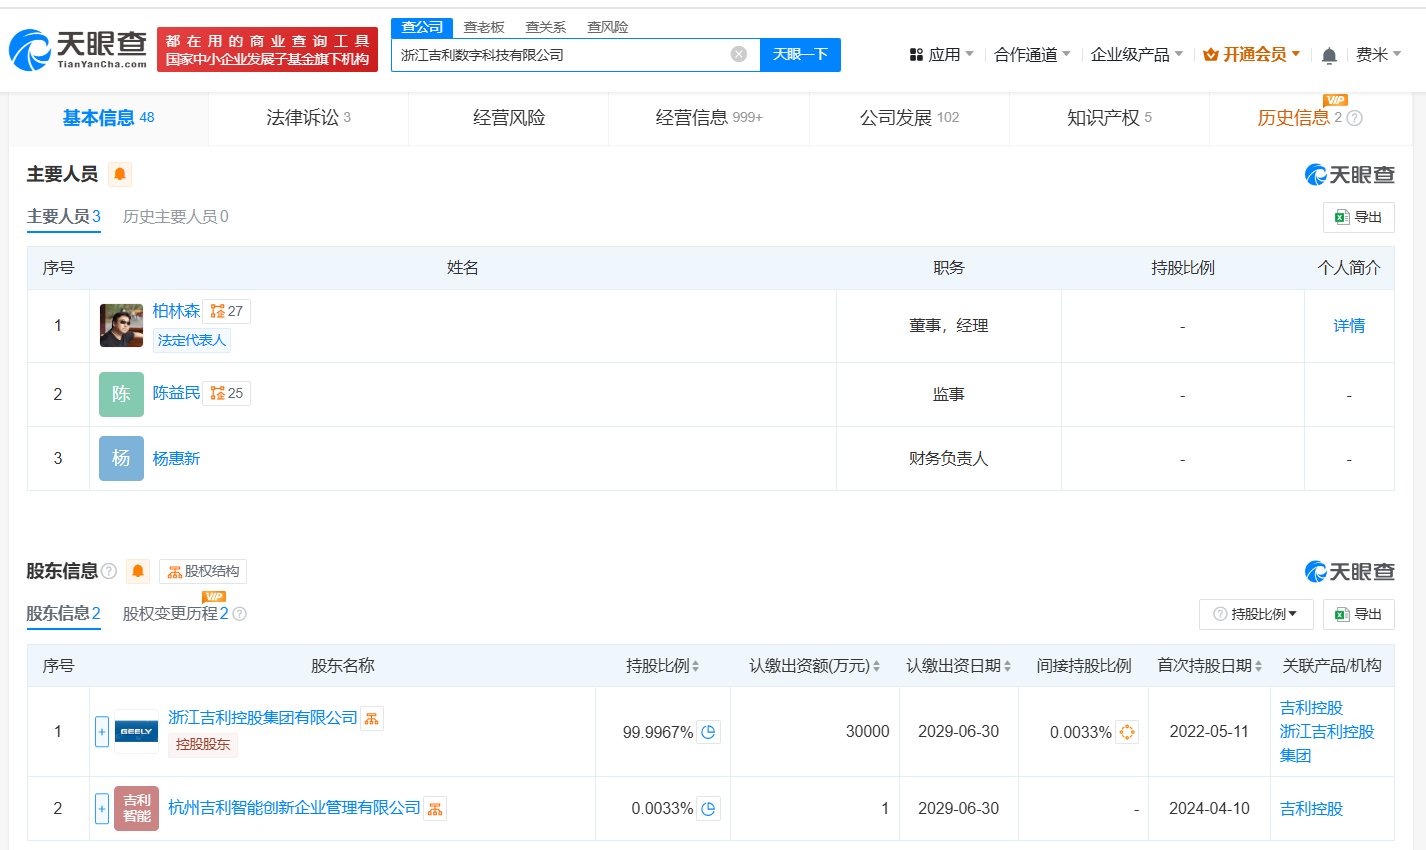1426x850 pixels.
Task: Click the alert bell next to 主要人员 heading
Action: click(x=120, y=175)
